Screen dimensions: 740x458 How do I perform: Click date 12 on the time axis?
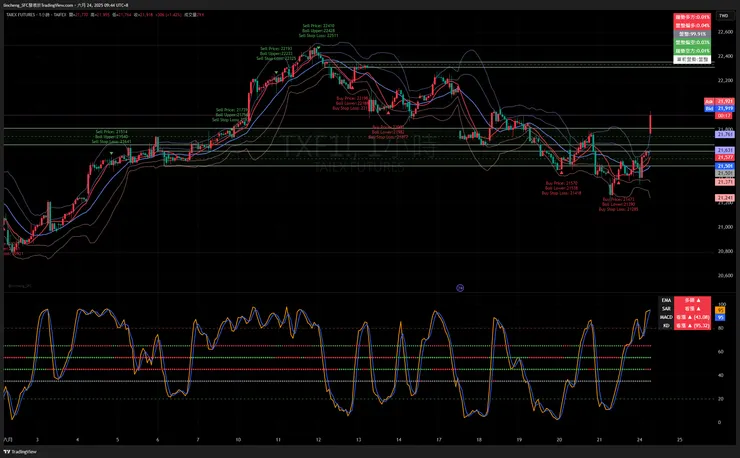[x=319, y=440]
